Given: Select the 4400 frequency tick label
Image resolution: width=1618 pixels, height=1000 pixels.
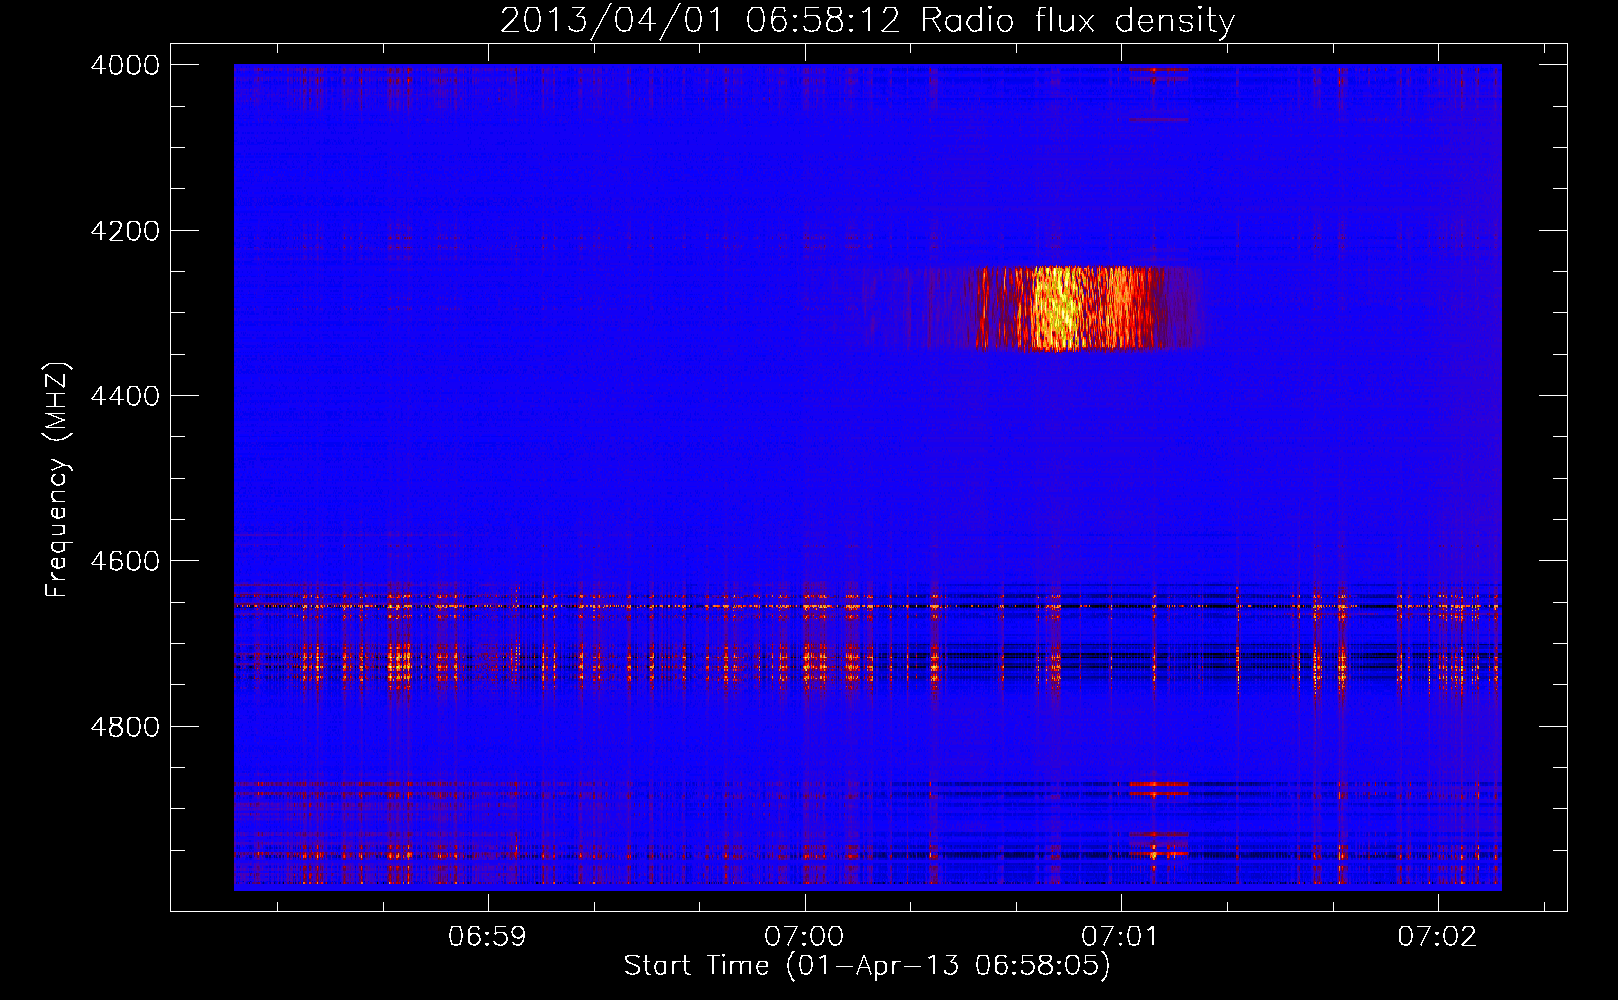Looking at the screenshot, I should (x=125, y=396).
